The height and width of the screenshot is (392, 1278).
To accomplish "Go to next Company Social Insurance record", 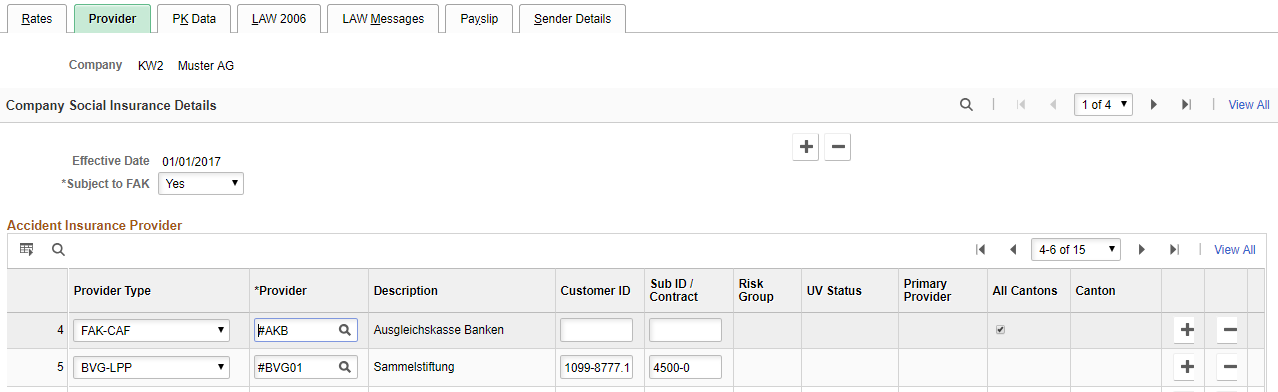I will (x=1153, y=104).
